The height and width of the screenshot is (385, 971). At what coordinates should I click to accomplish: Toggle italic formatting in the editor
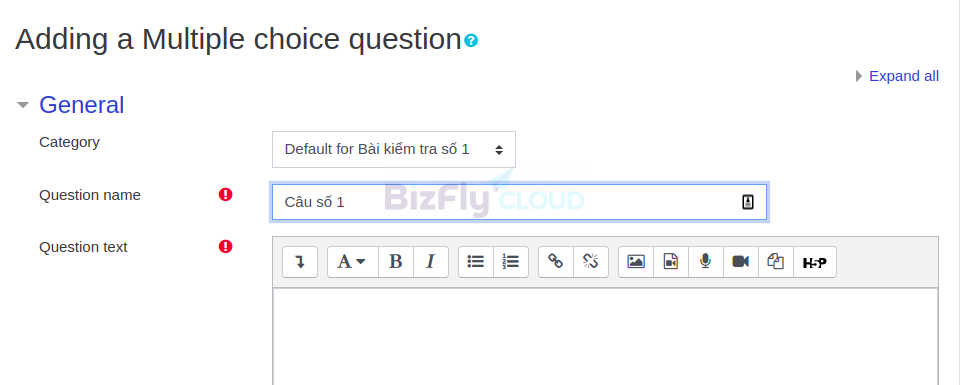tap(431, 262)
